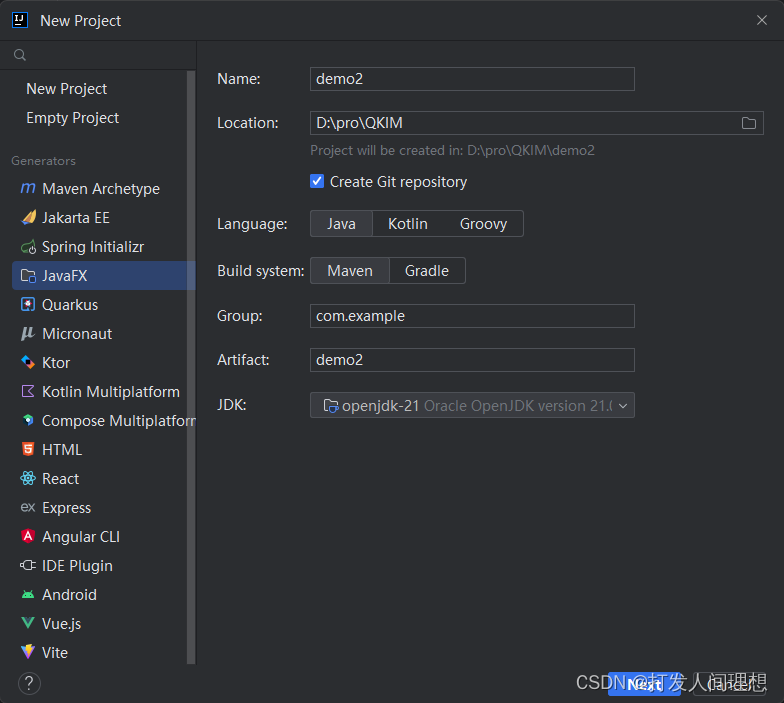784x703 pixels.
Task: Select Maven Archetype generator
Action: pos(101,189)
